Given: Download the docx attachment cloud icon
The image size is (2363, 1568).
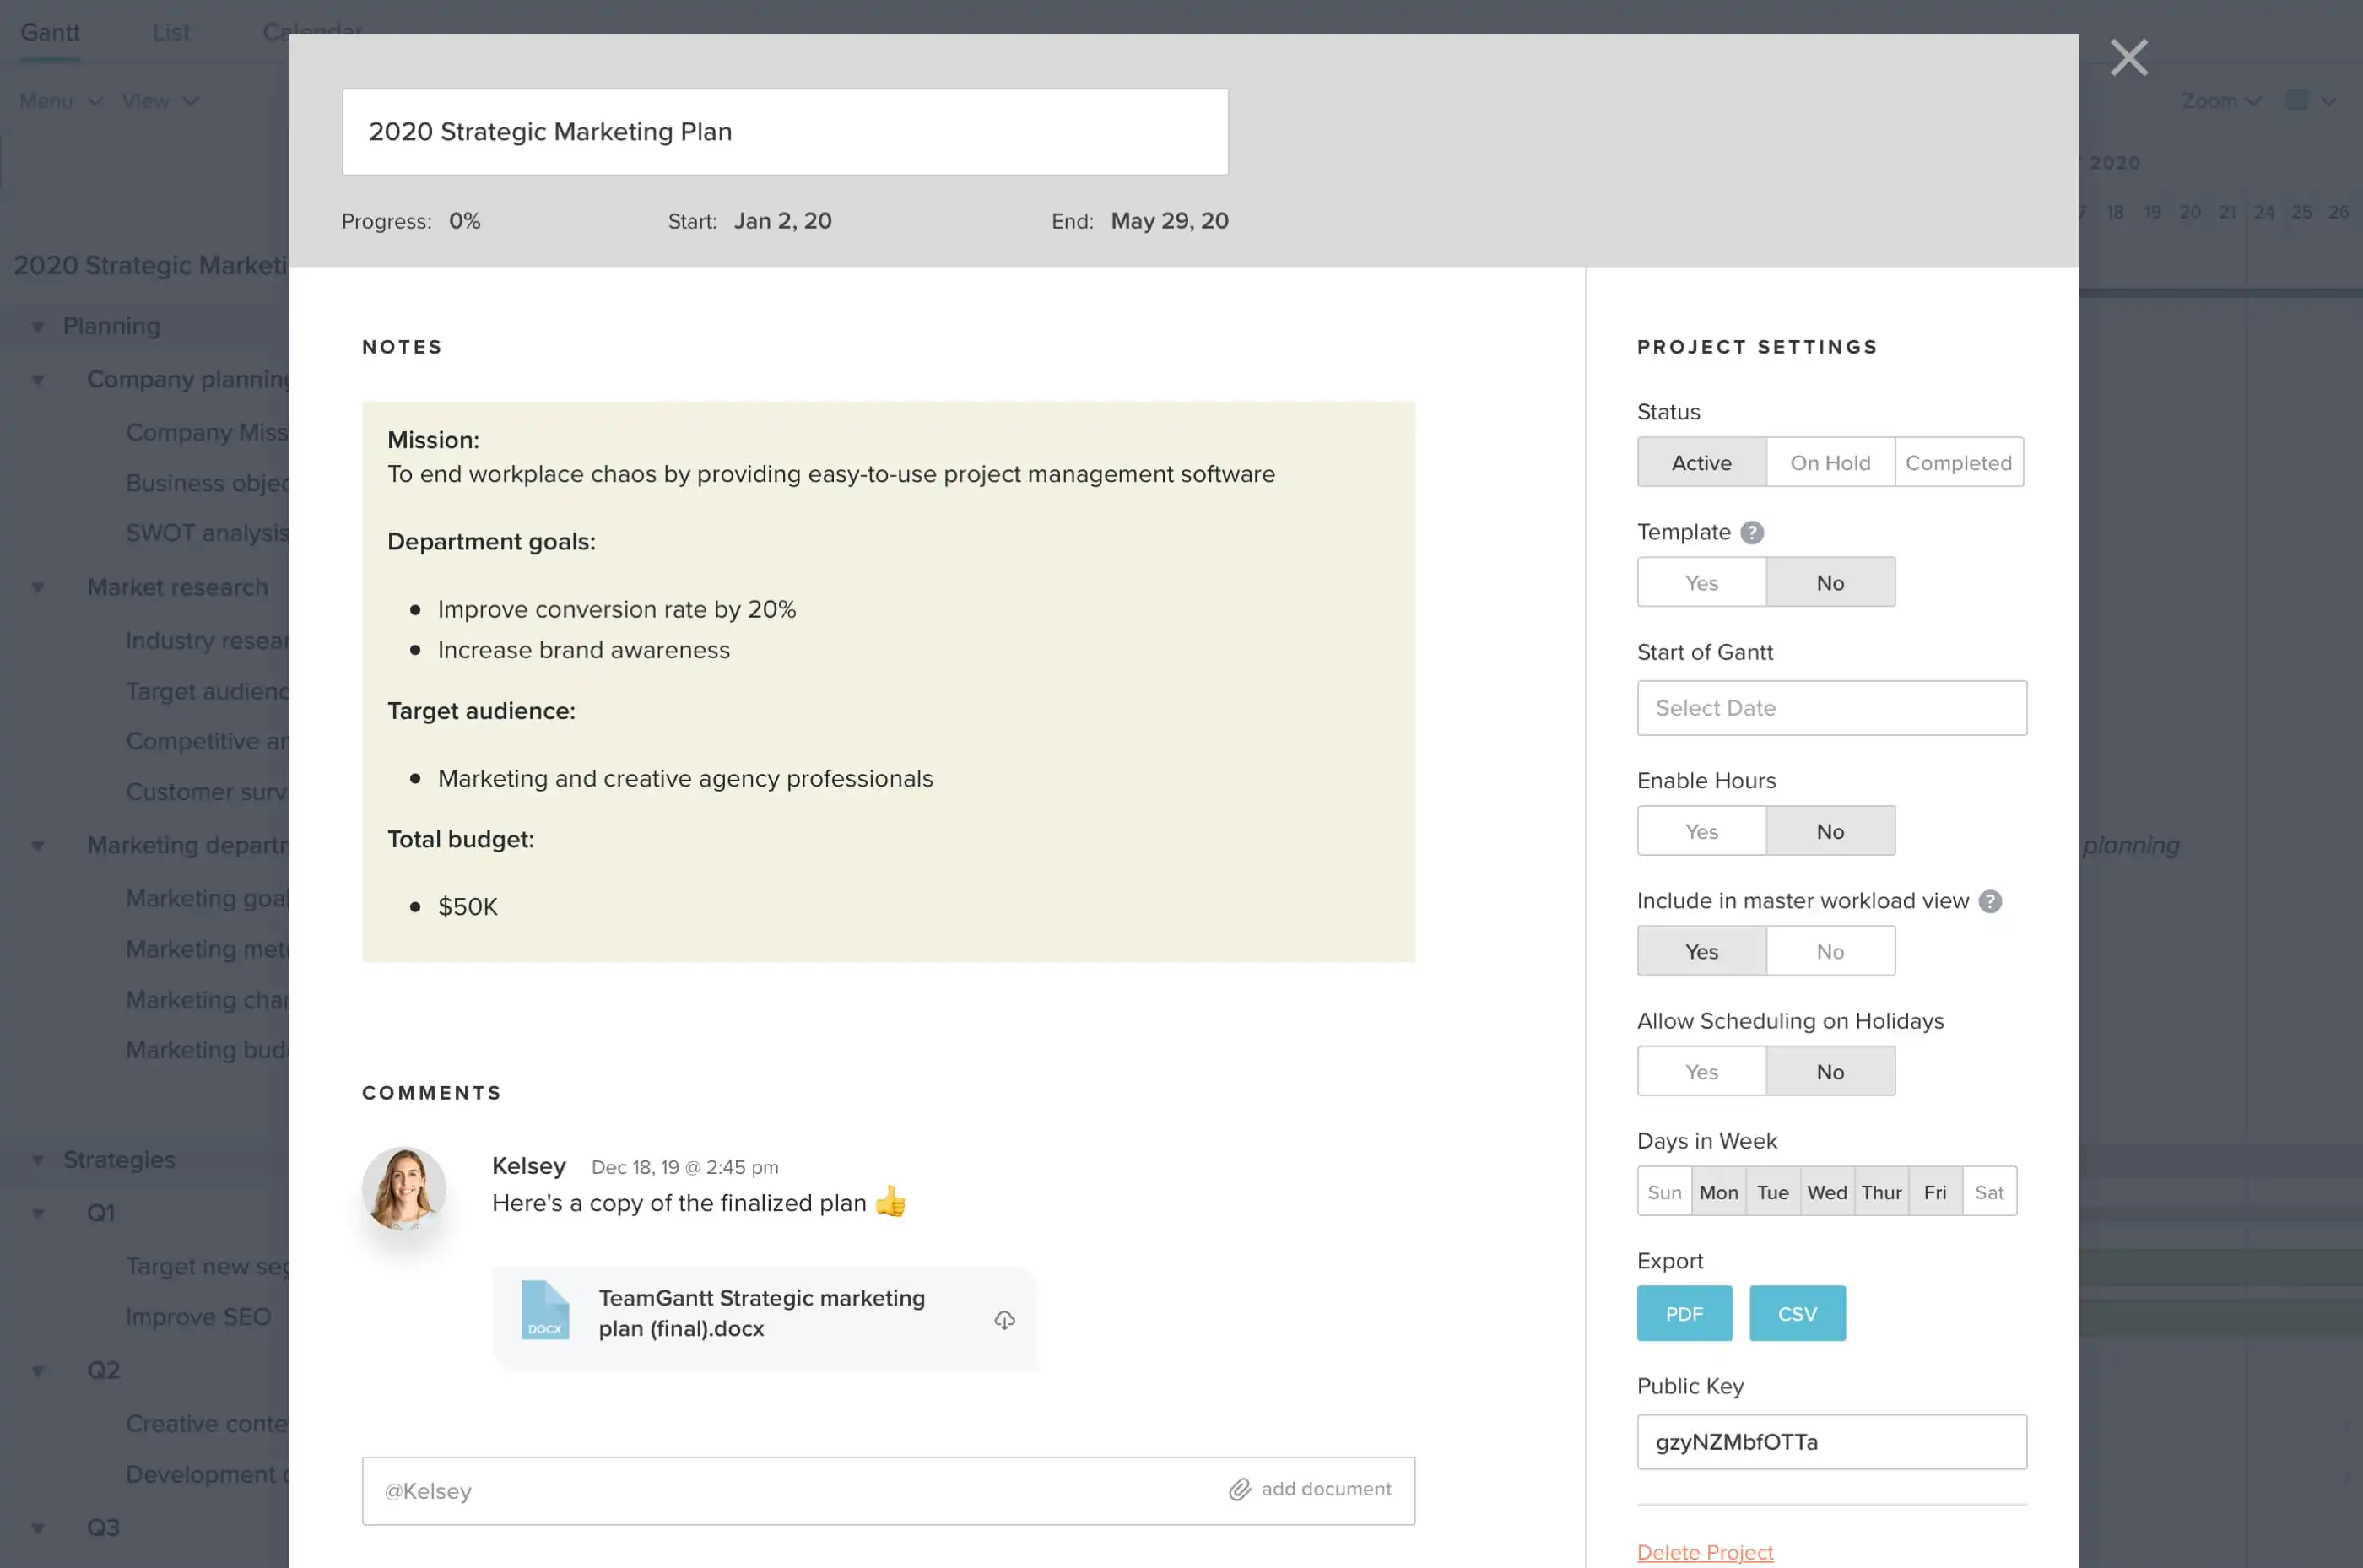Looking at the screenshot, I should tap(1004, 1320).
